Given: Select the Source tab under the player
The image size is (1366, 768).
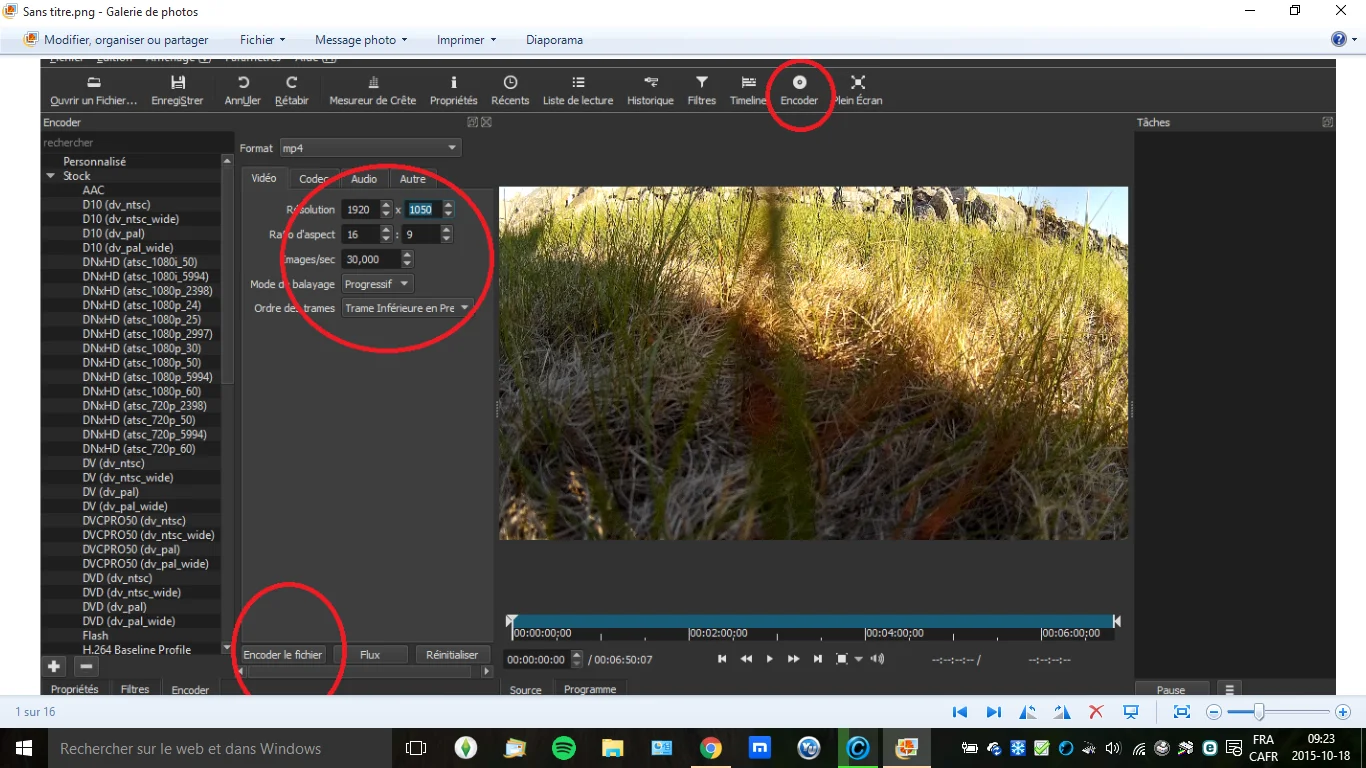Looking at the screenshot, I should (526, 689).
